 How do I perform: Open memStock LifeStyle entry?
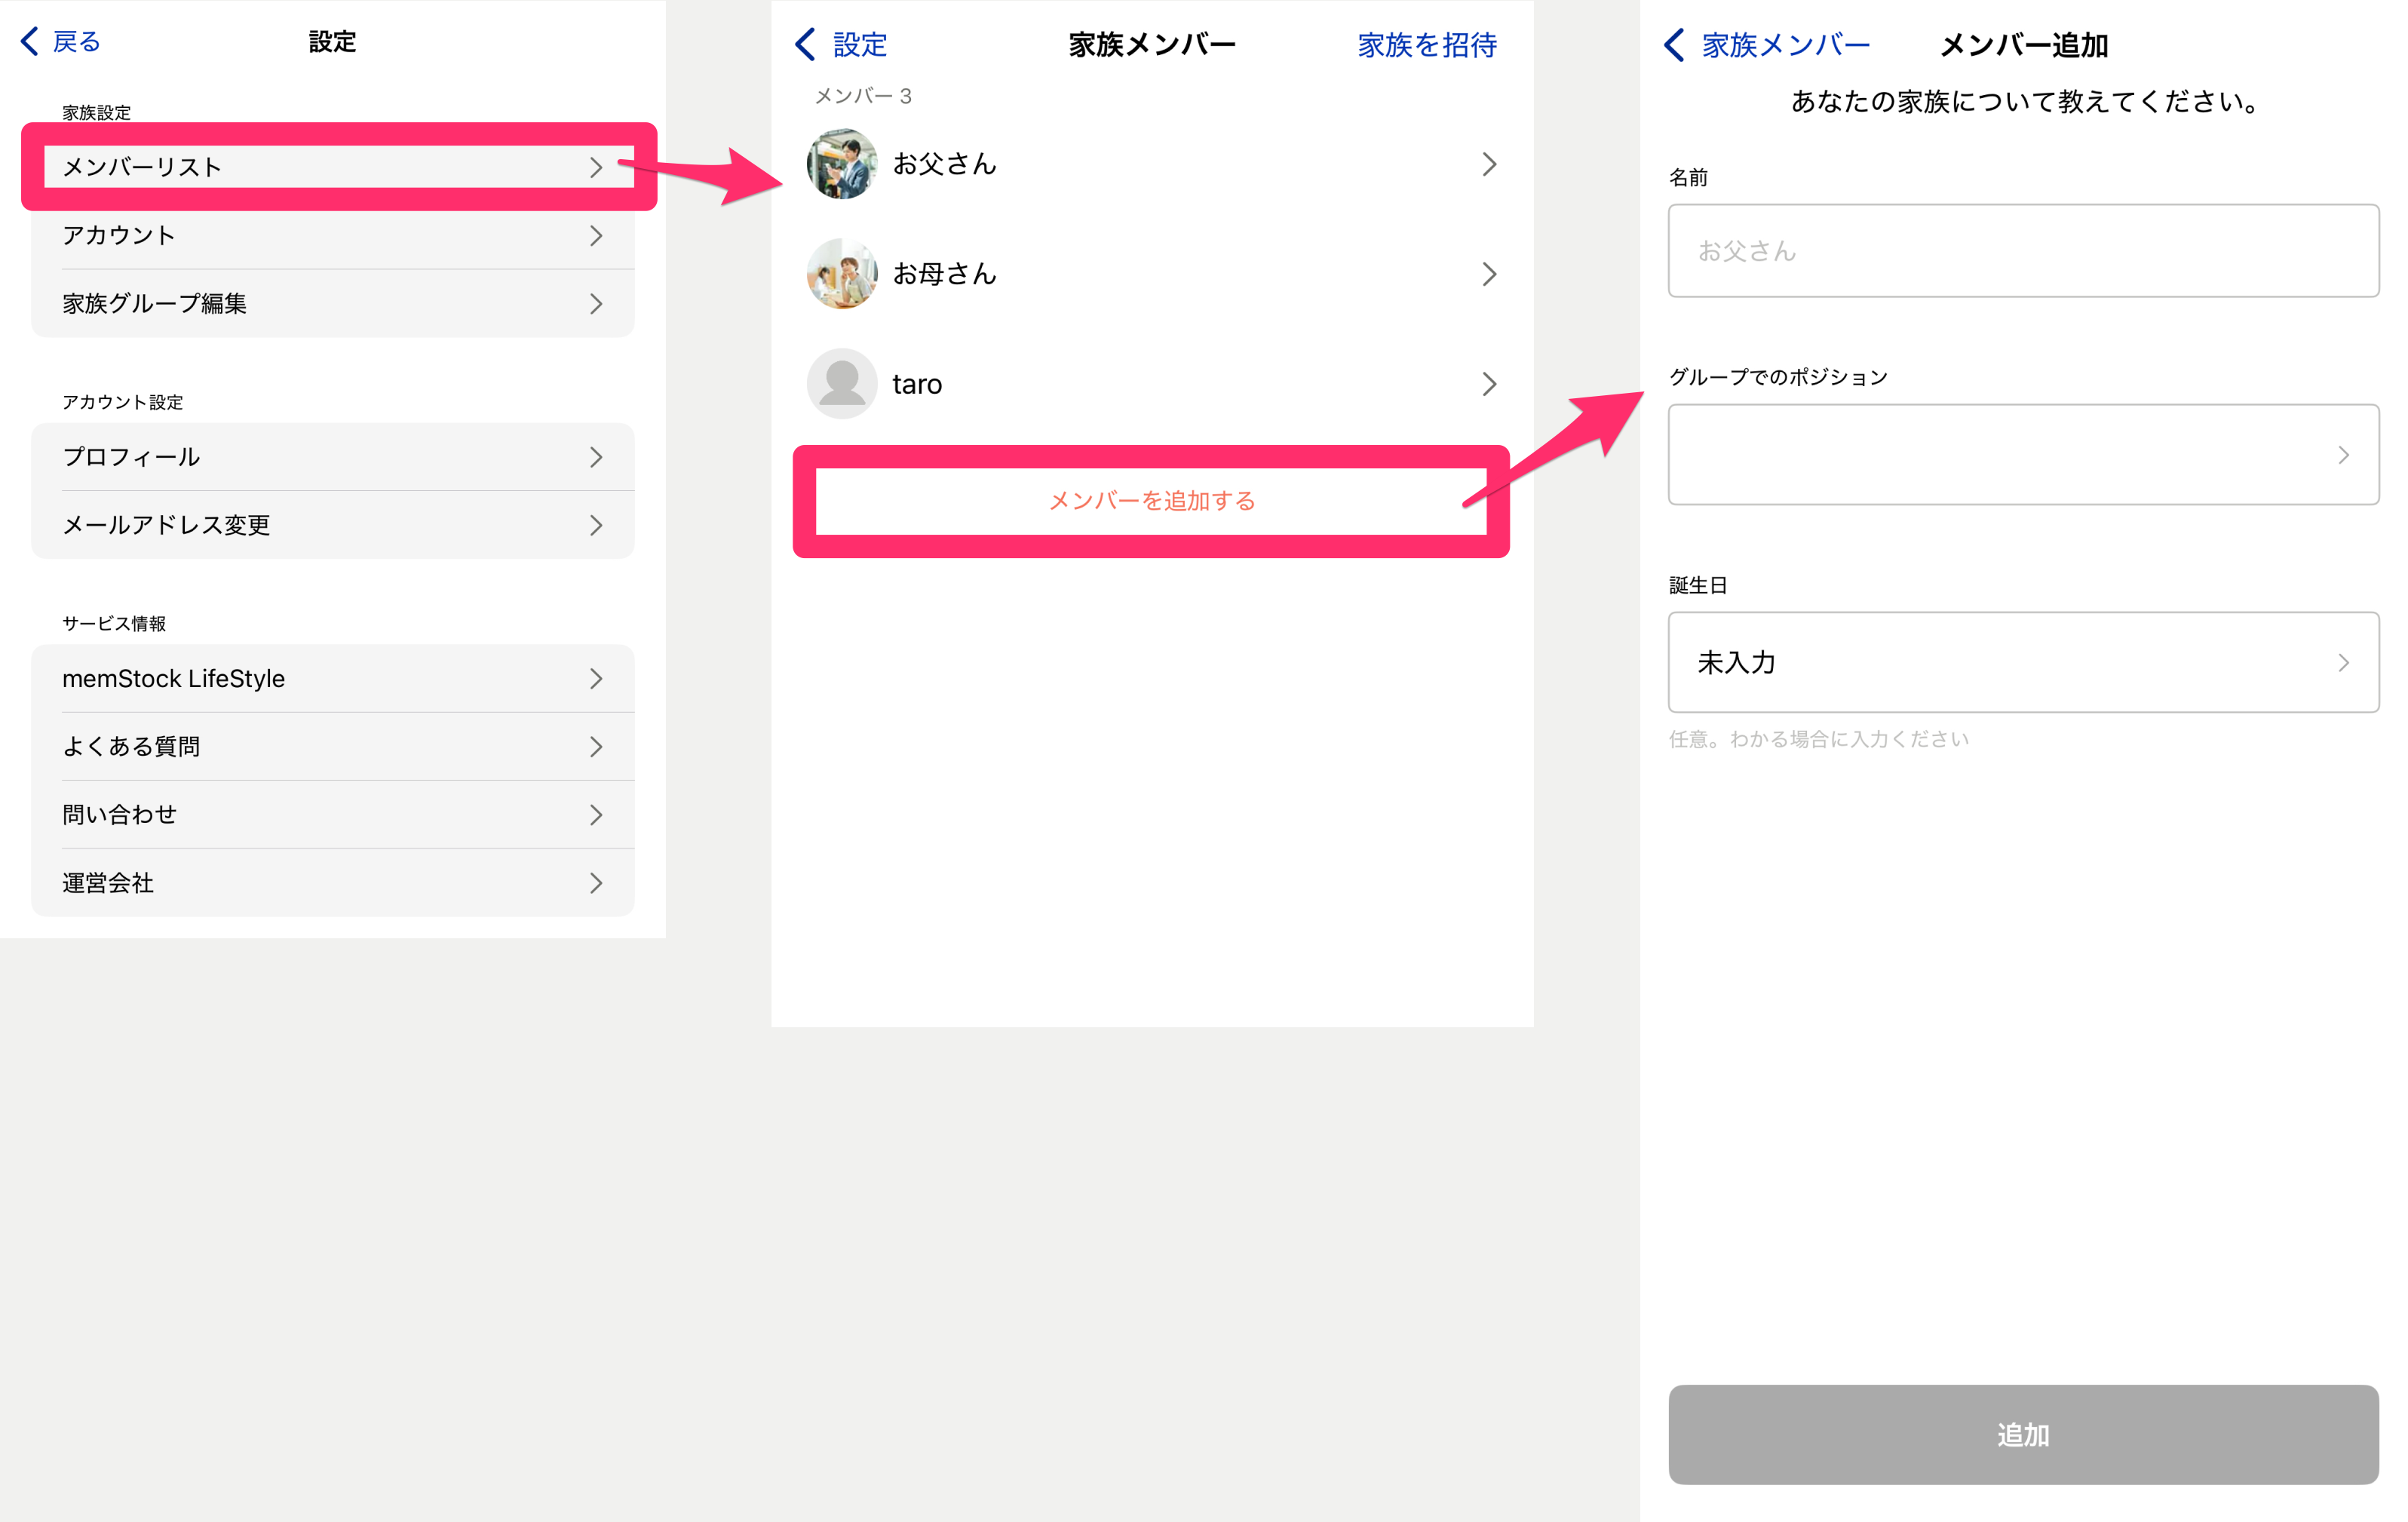(x=332, y=679)
